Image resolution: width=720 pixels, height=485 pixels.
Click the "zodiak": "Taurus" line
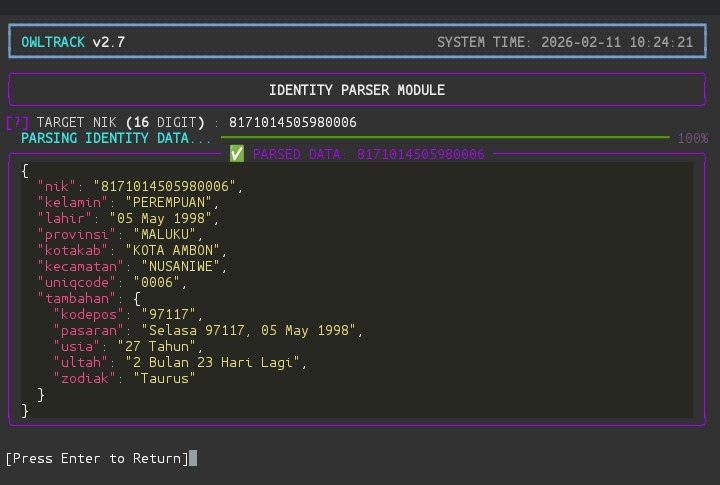124,379
